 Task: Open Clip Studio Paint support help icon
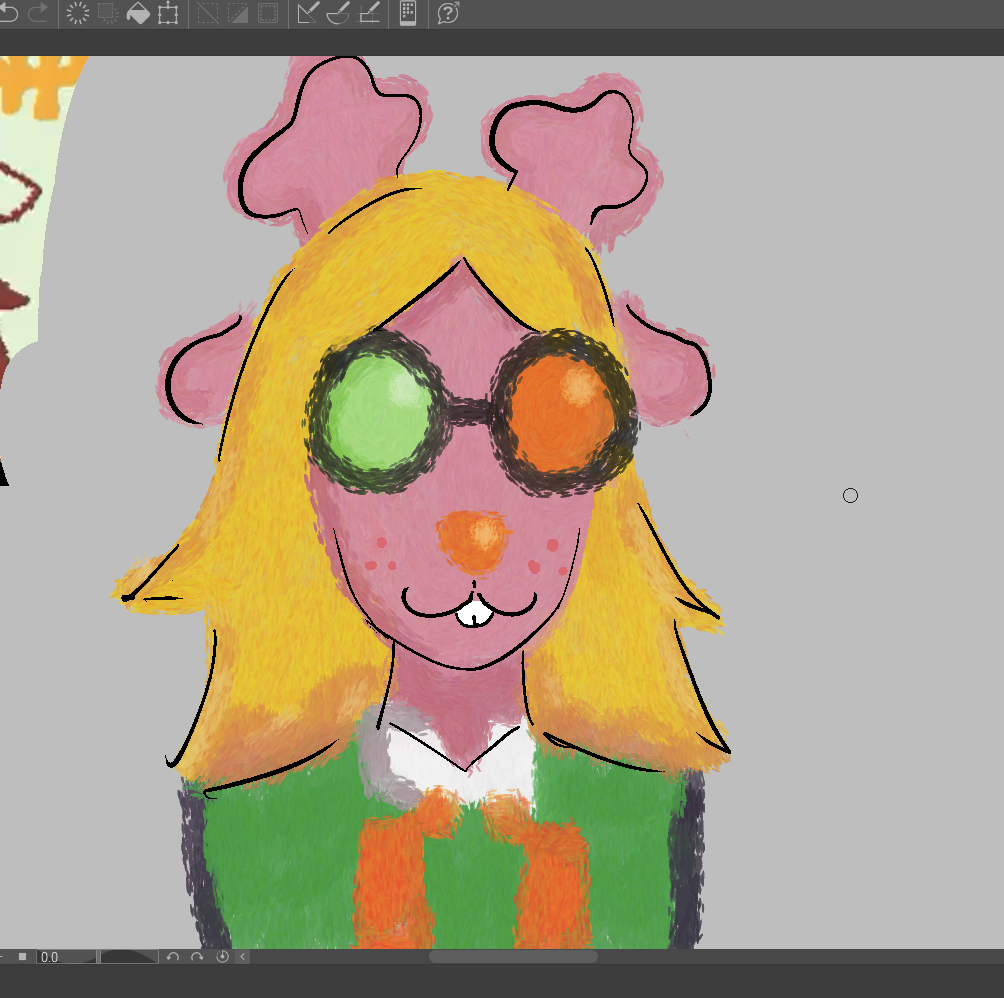click(448, 13)
